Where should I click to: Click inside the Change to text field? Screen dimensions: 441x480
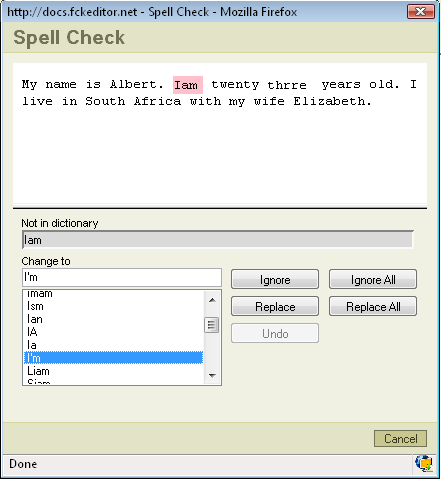pos(122,277)
